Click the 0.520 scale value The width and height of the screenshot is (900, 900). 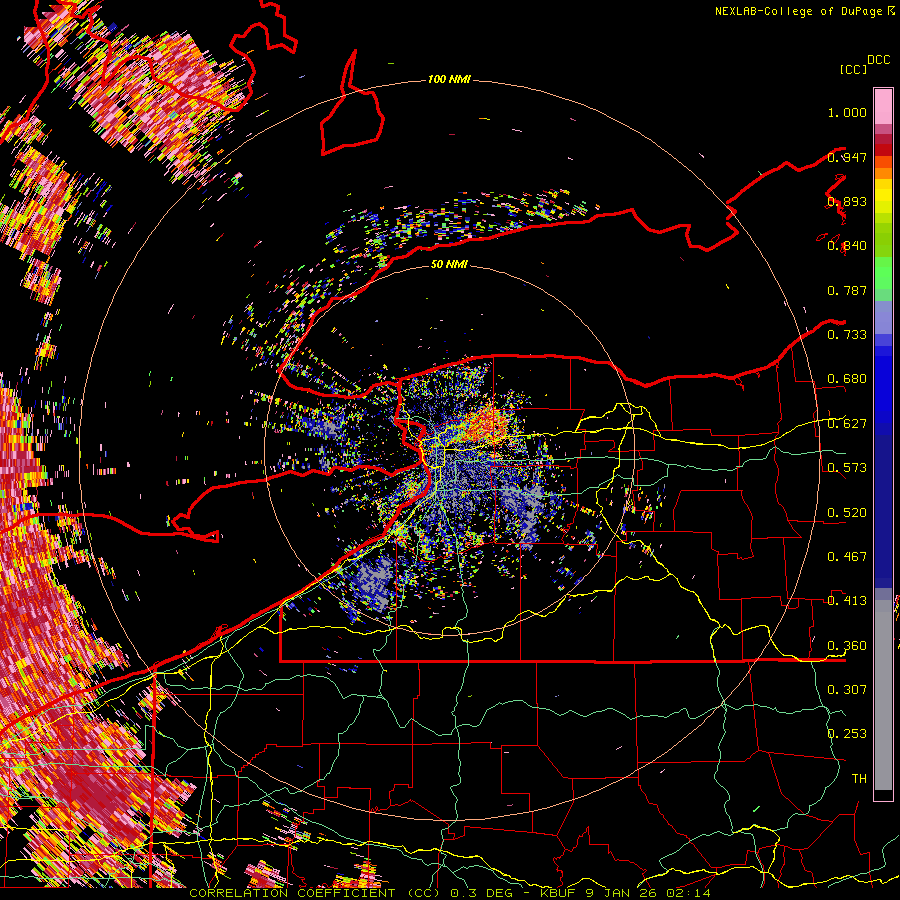coord(847,513)
